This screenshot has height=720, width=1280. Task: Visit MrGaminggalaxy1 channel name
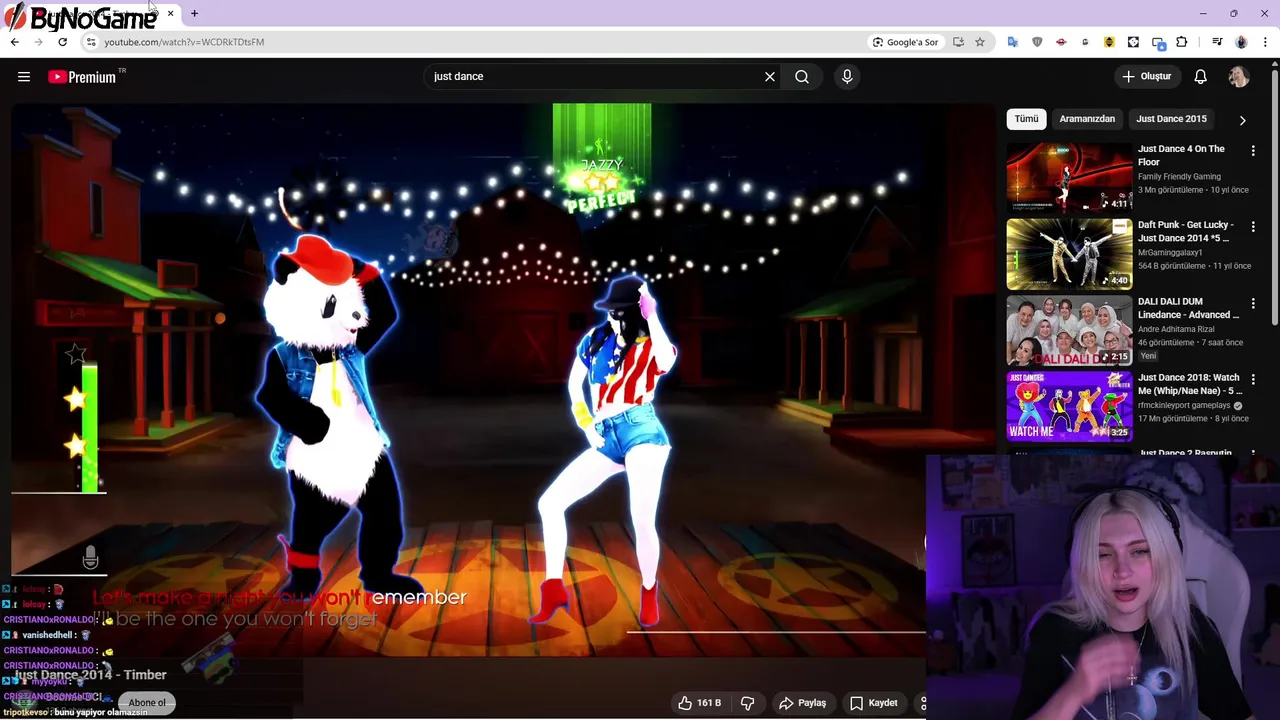pyautogui.click(x=1170, y=253)
